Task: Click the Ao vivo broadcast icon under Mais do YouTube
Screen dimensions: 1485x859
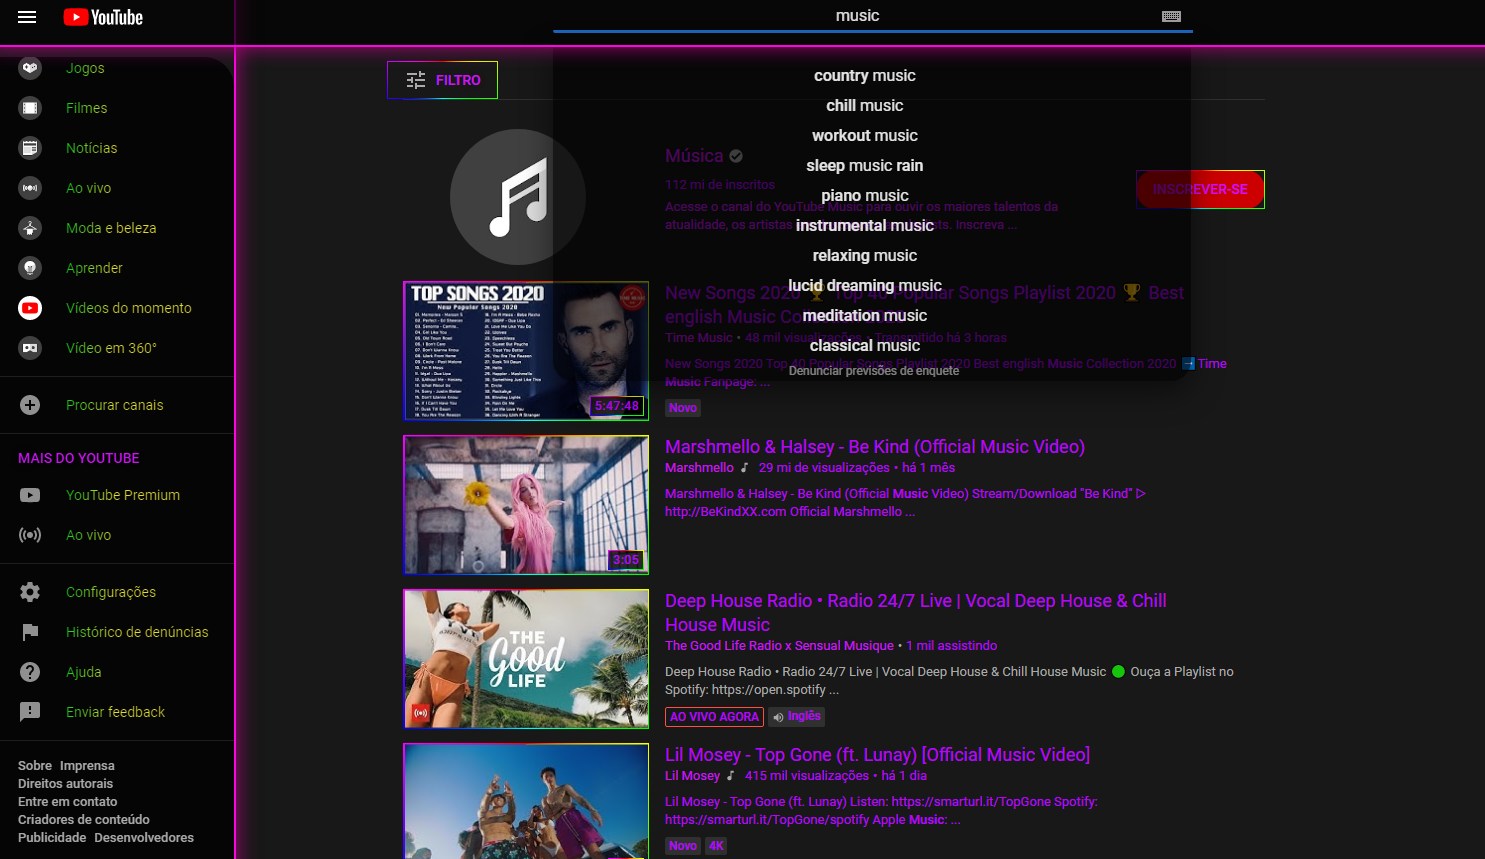Action: pyautogui.click(x=30, y=535)
